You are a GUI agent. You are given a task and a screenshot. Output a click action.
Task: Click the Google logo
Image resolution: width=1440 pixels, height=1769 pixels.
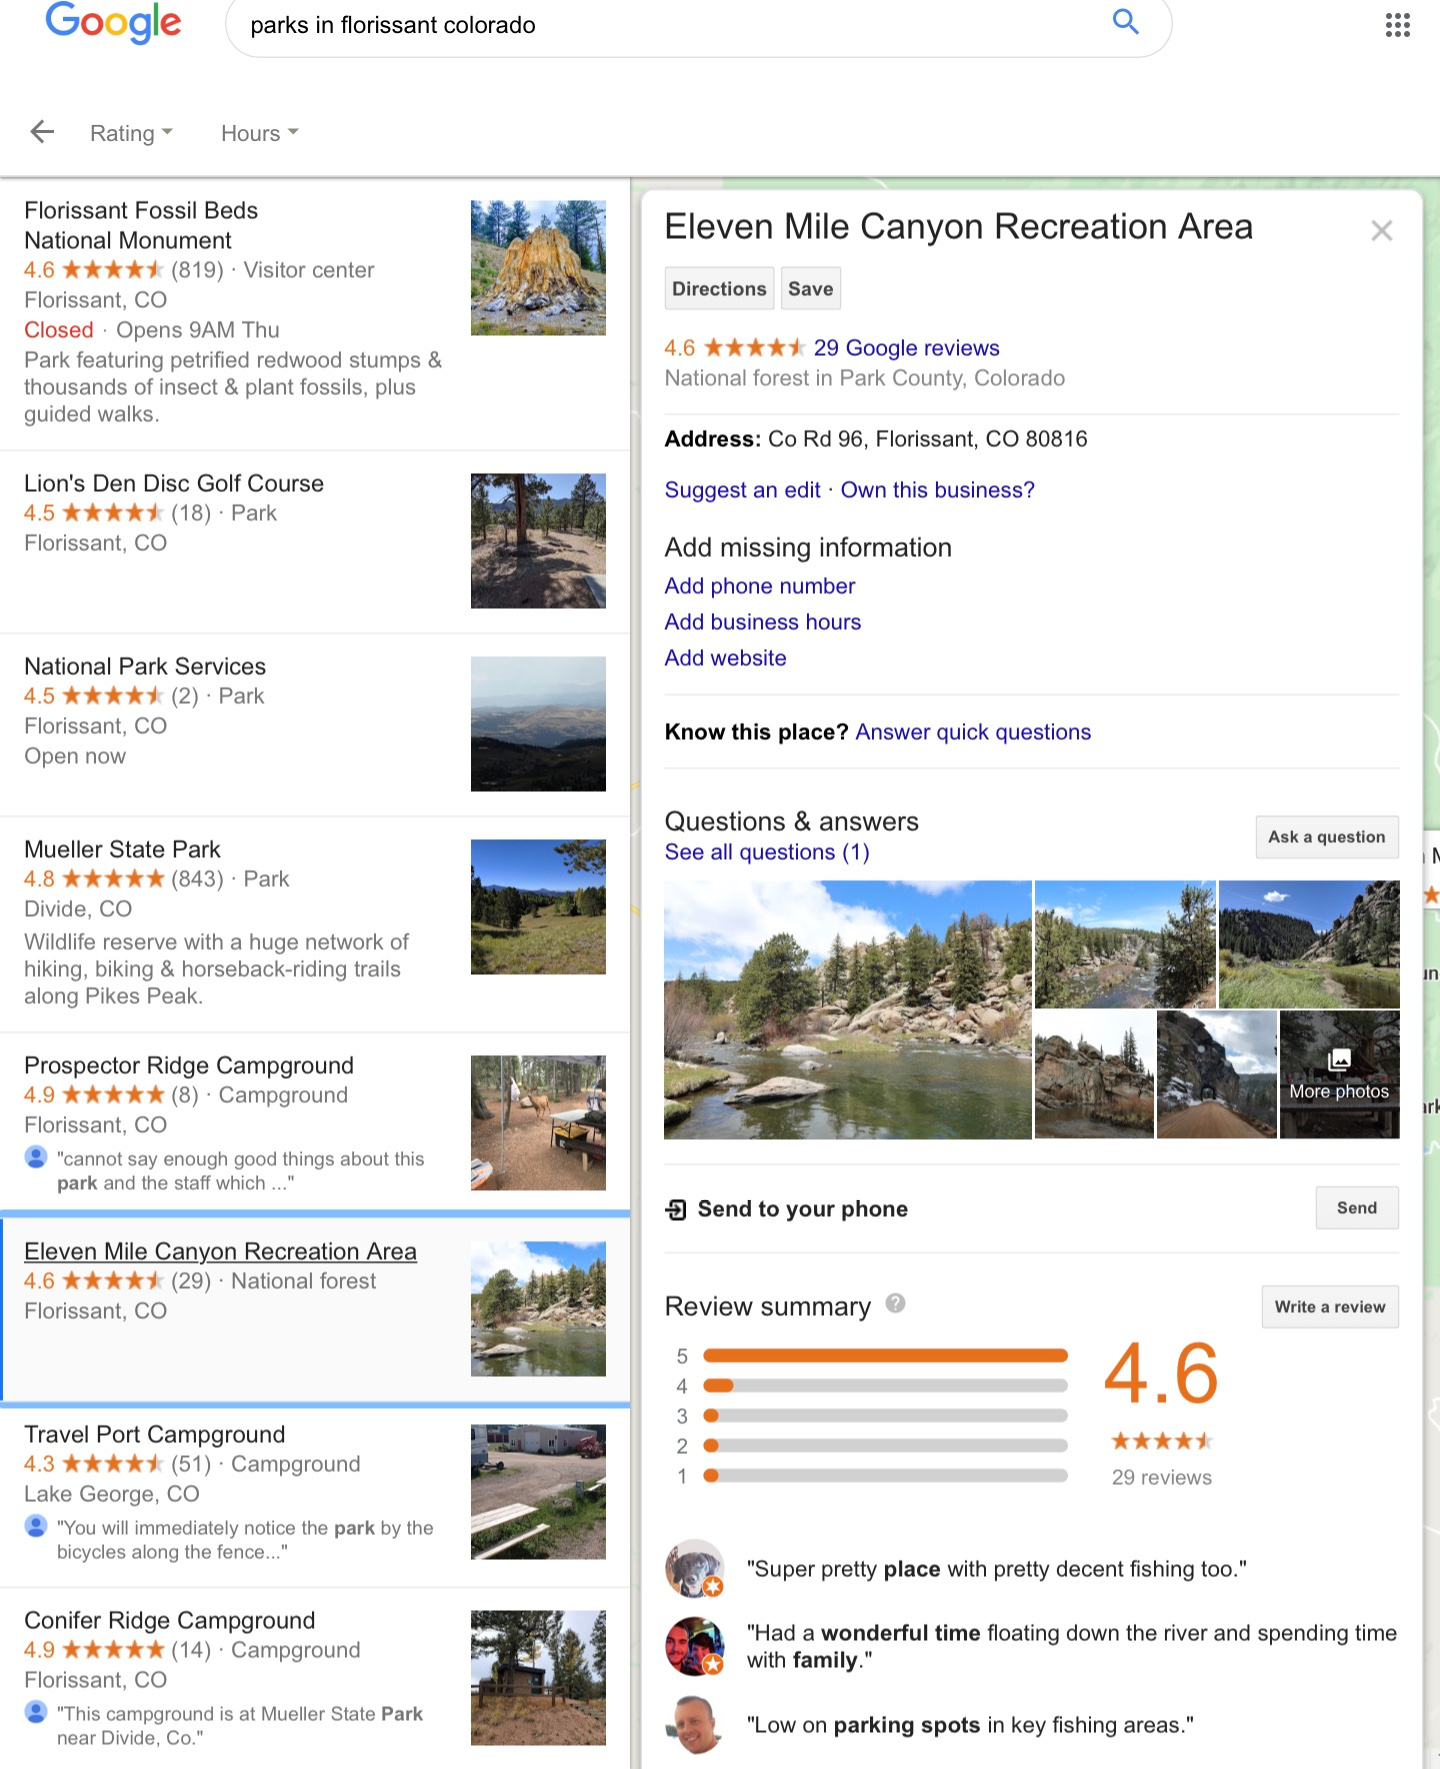[x=113, y=23]
